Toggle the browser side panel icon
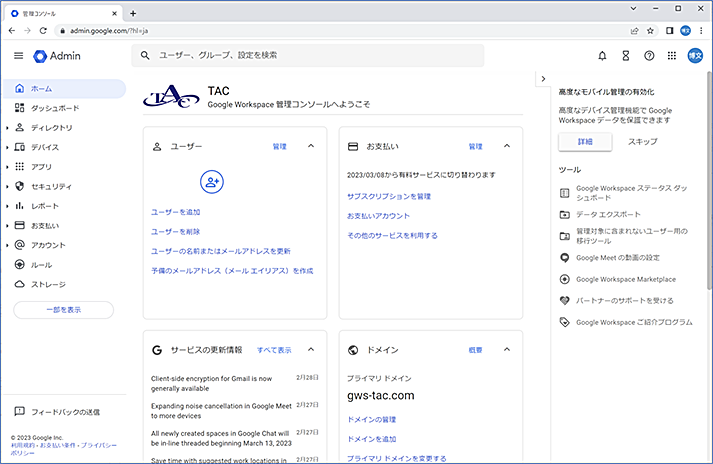 (669, 30)
